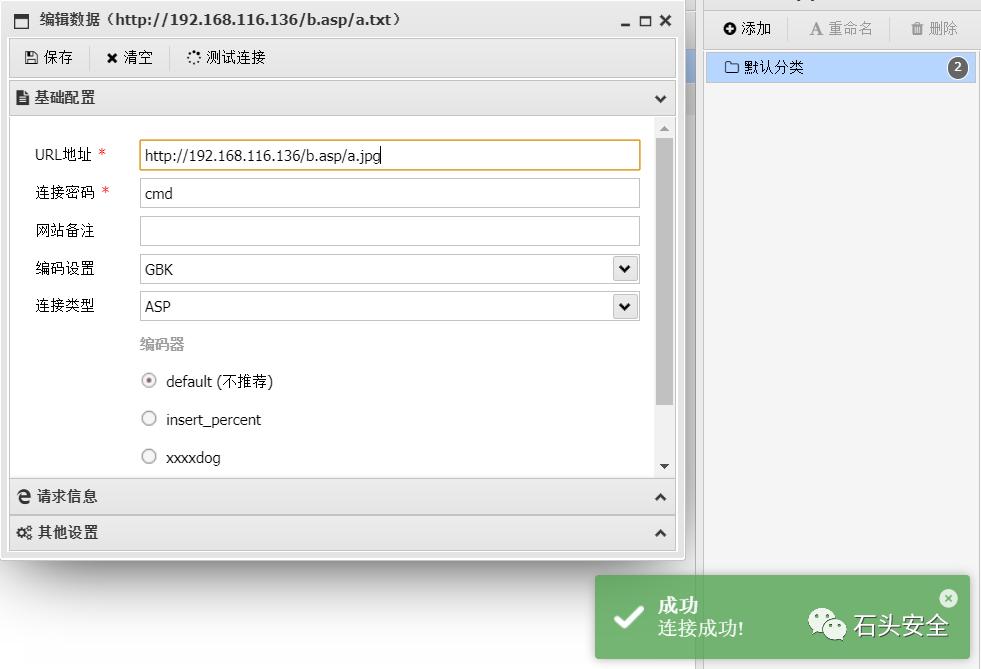The image size is (981, 669).
Task: Select the xxxxdog encoder radio
Action: point(149,457)
